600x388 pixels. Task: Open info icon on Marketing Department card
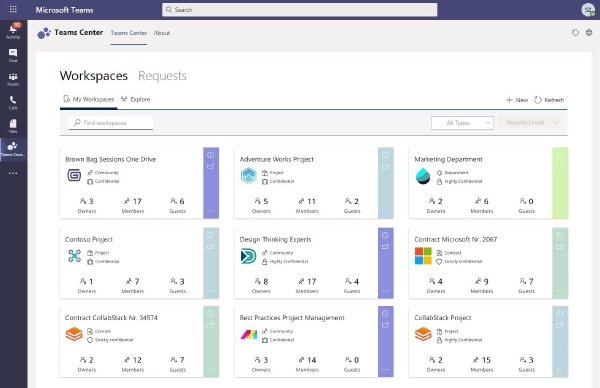coord(560,155)
